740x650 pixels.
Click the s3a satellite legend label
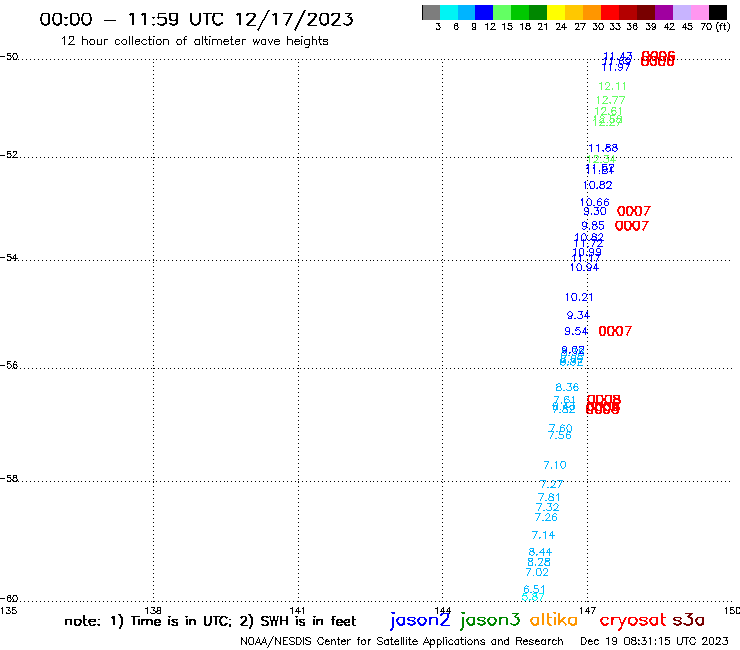pyautogui.click(x=688, y=620)
